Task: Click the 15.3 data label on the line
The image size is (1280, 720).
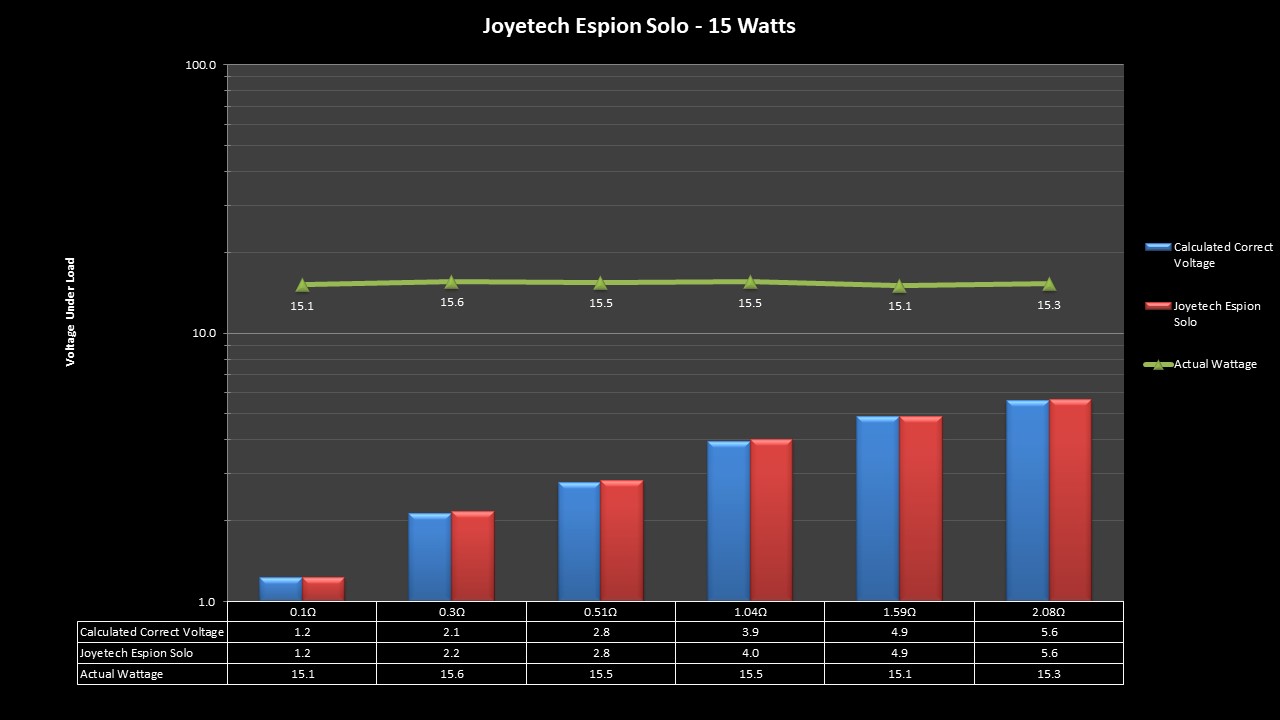Action: [1049, 305]
